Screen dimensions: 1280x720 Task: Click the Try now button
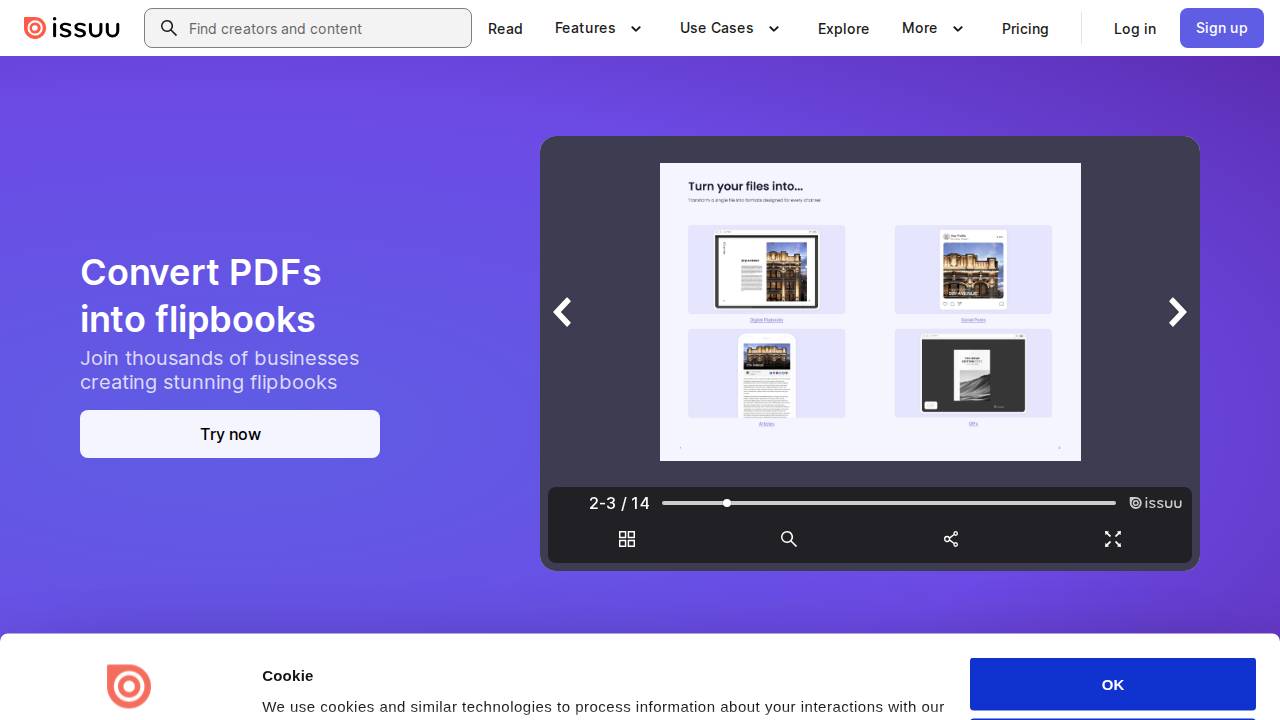(230, 434)
